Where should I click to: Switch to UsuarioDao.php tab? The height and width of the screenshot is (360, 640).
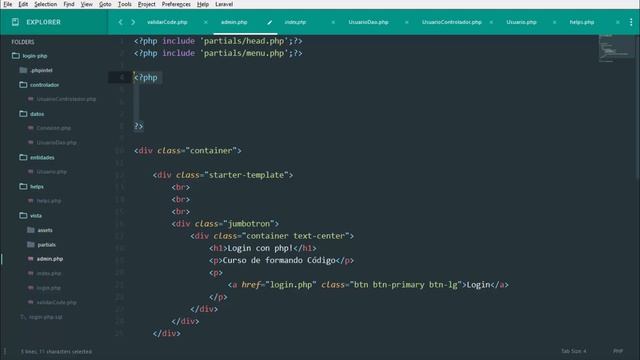click(x=368, y=22)
